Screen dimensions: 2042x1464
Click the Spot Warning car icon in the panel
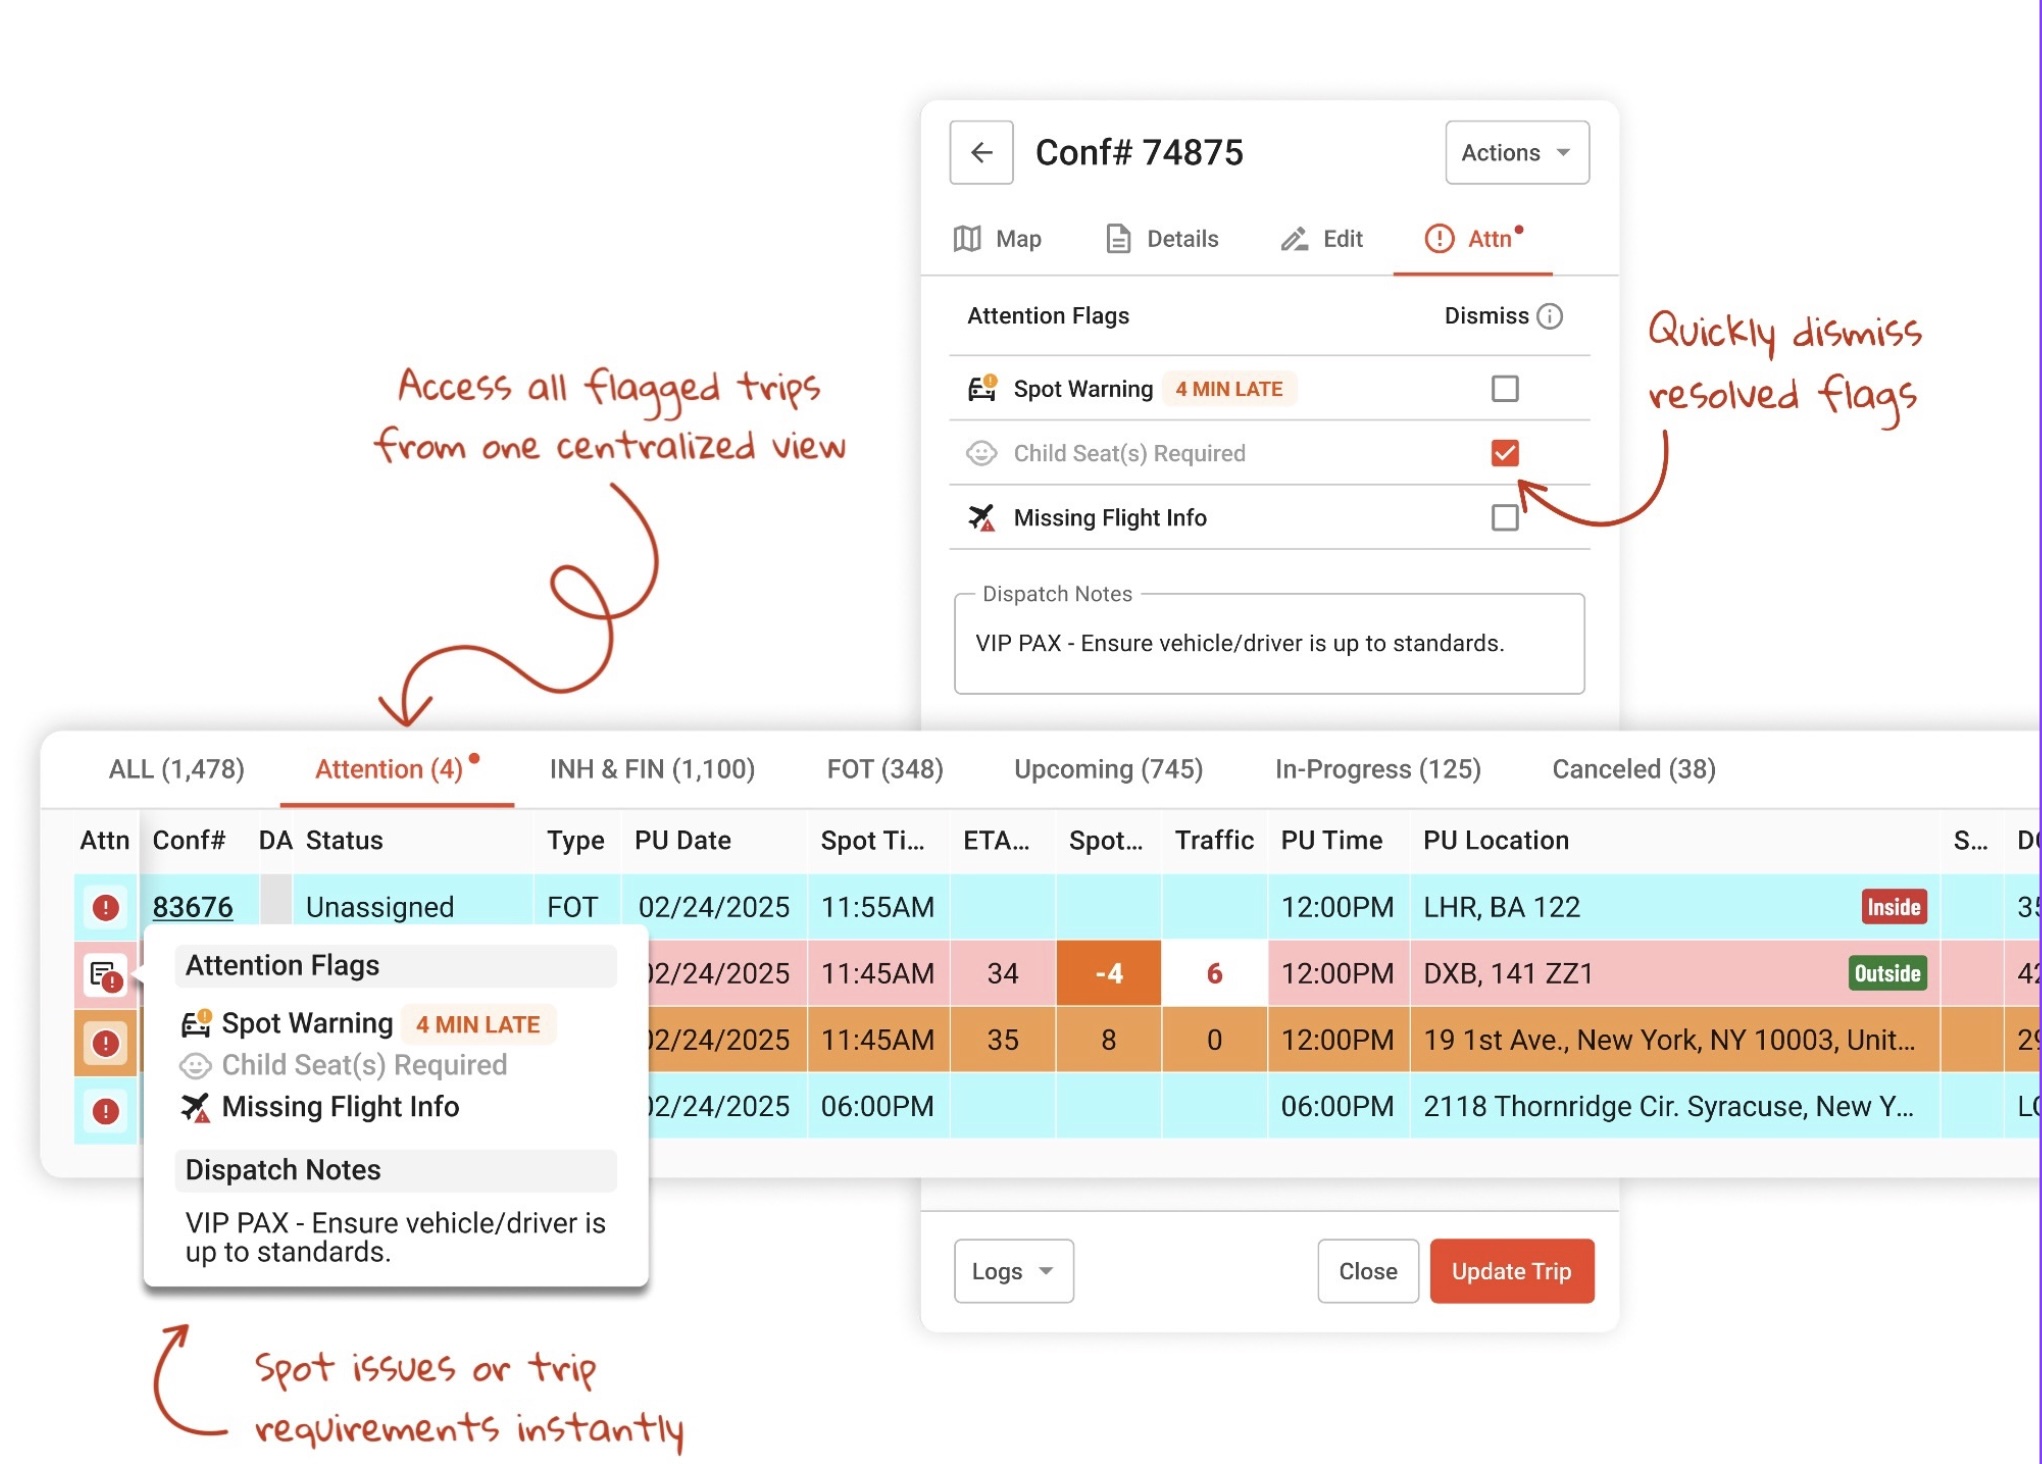pos(982,388)
